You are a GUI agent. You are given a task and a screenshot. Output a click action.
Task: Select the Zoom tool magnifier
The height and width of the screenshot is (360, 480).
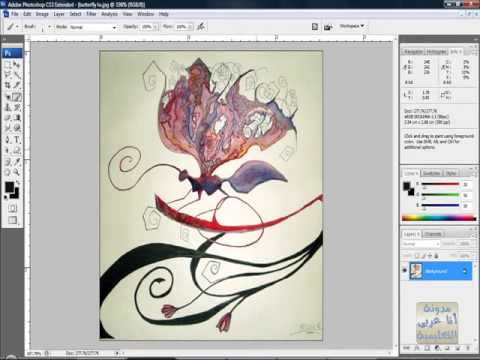[x=17, y=172]
